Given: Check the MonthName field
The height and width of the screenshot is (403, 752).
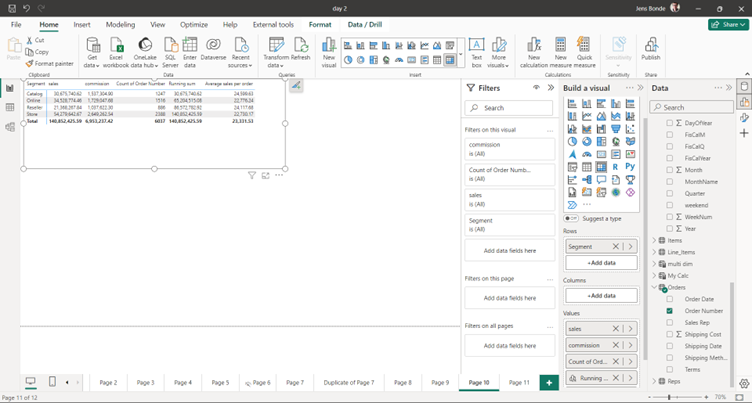Looking at the screenshot, I should [x=670, y=182].
